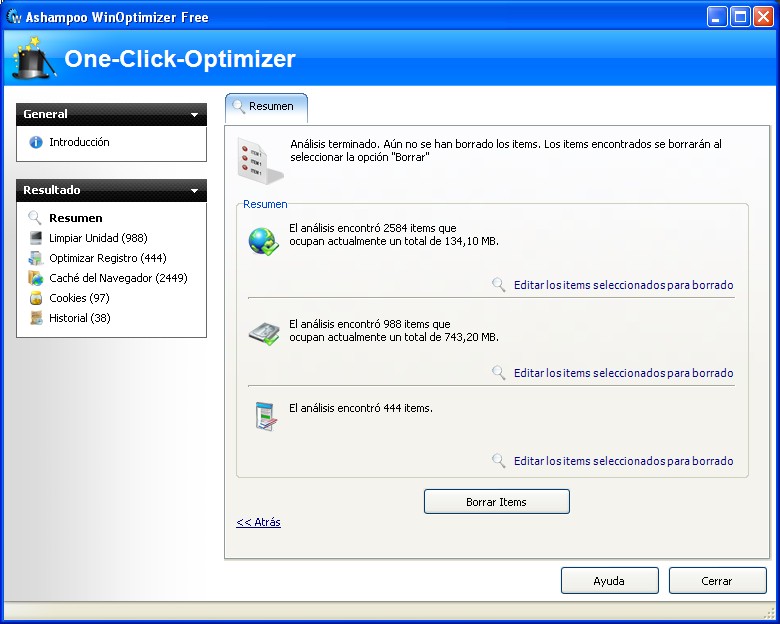Screen dimensions: 780x624
Task: Click the 'Análisis terminado' message text
Action: [506, 150]
